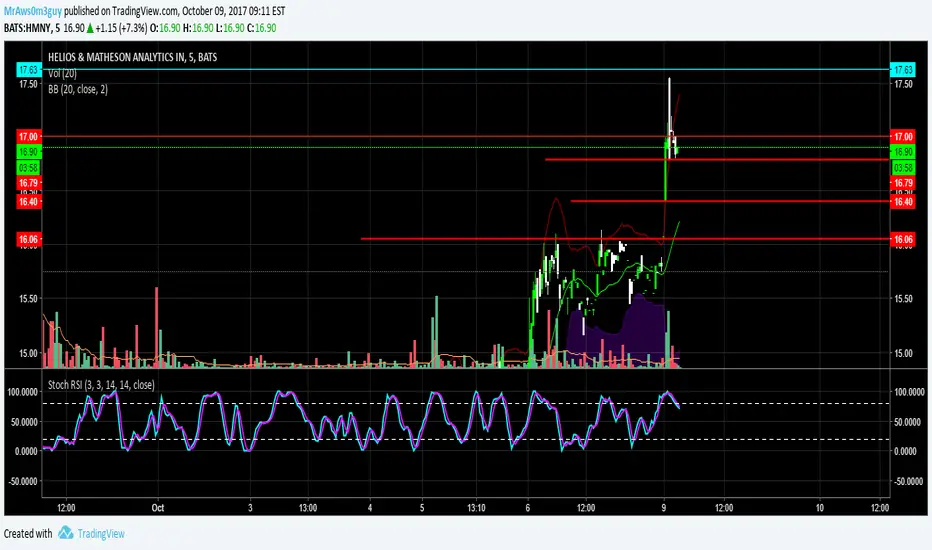Select the cyan horizontal line at 17.63

[465, 70]
